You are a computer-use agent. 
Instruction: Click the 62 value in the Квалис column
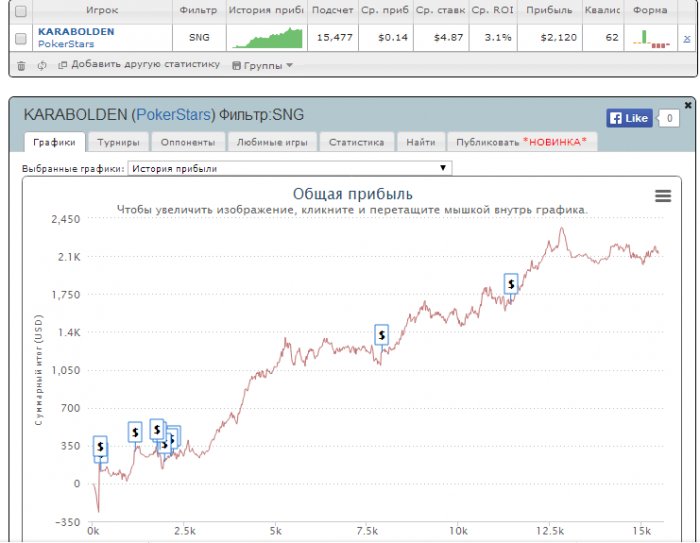(x=612, y=38)
